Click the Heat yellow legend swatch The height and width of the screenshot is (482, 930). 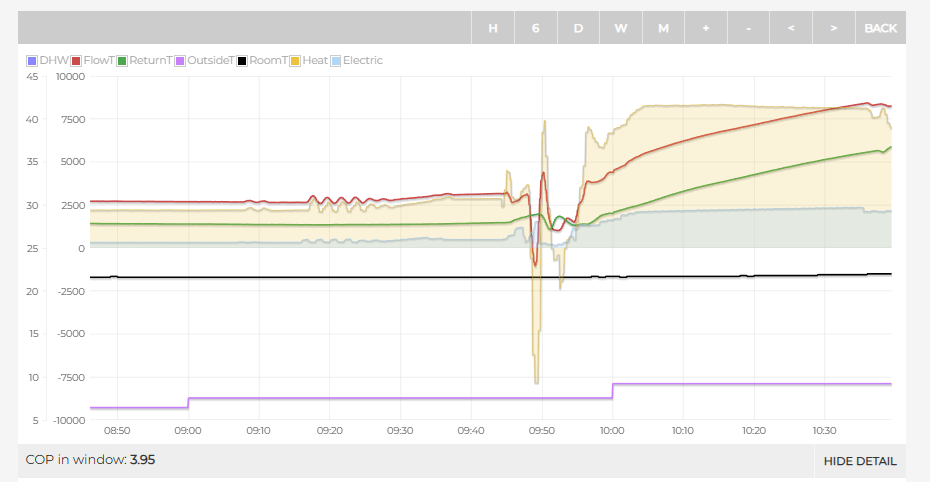coord(296,60)
